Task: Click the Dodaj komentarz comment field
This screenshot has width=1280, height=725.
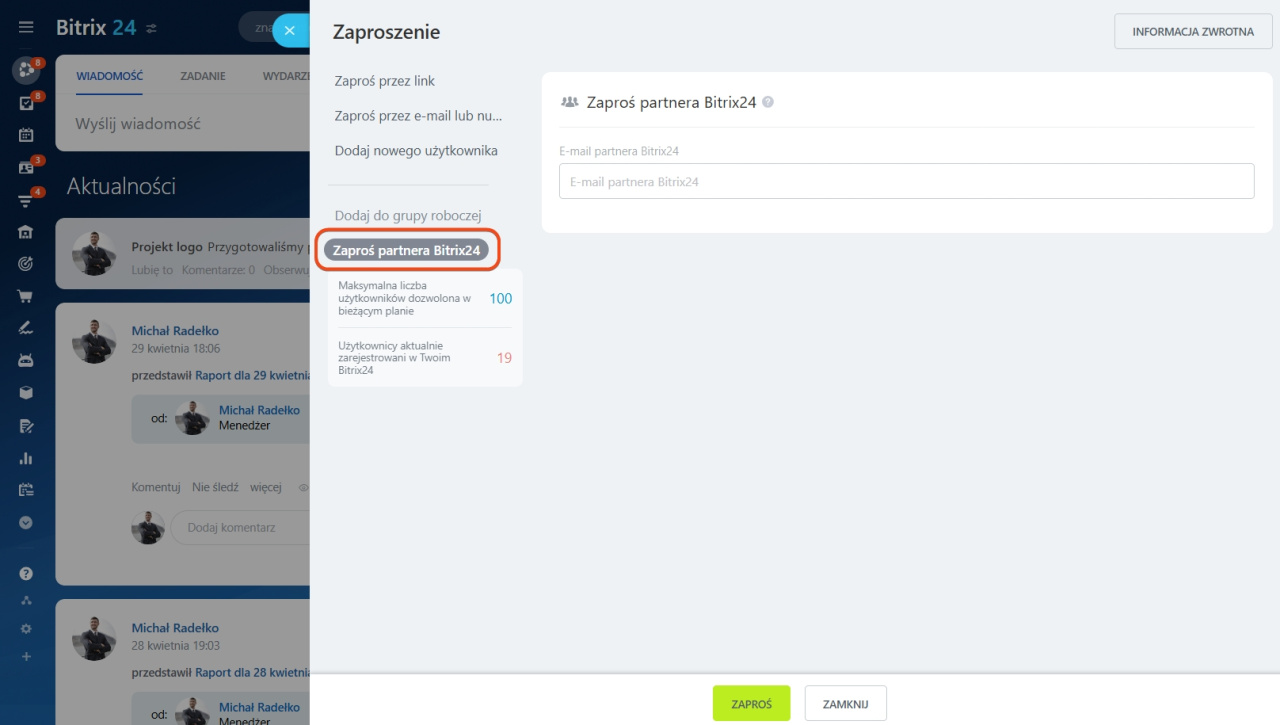Action: click(240, 527)
